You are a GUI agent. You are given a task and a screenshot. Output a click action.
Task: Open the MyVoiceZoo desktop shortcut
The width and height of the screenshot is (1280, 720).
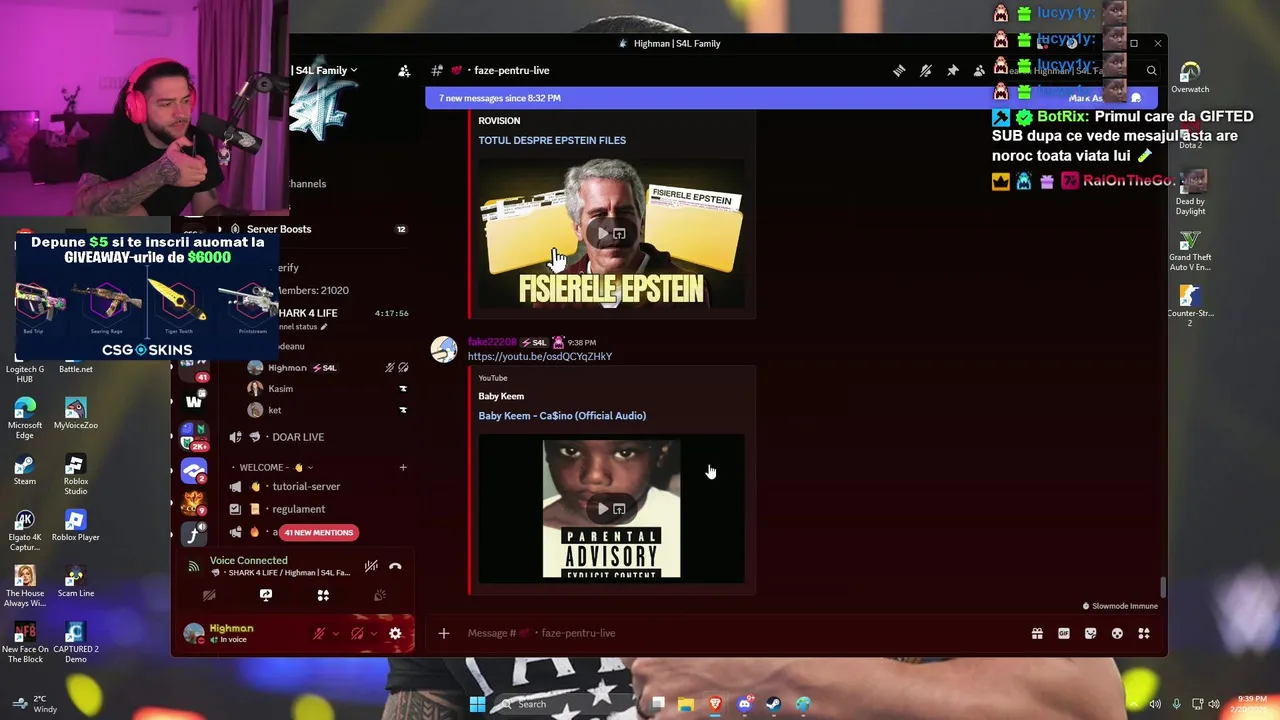click(x=75, y=414)
